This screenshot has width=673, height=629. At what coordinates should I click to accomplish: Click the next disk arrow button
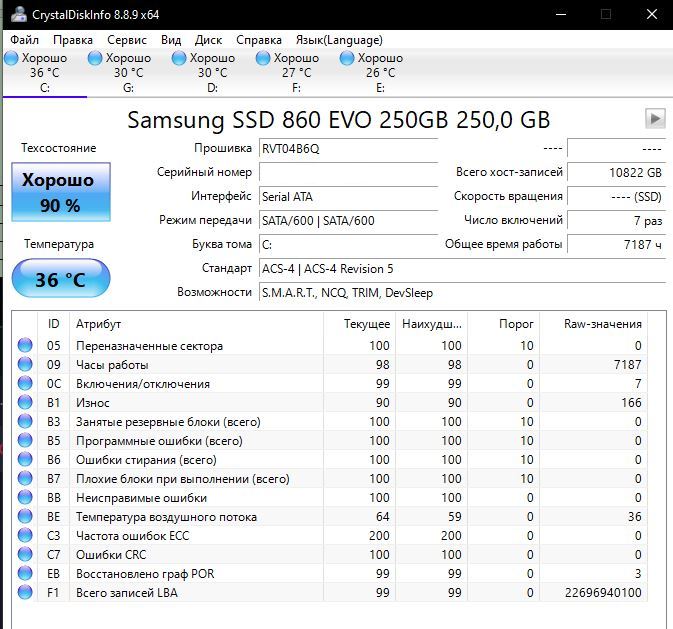click(655, 119)
